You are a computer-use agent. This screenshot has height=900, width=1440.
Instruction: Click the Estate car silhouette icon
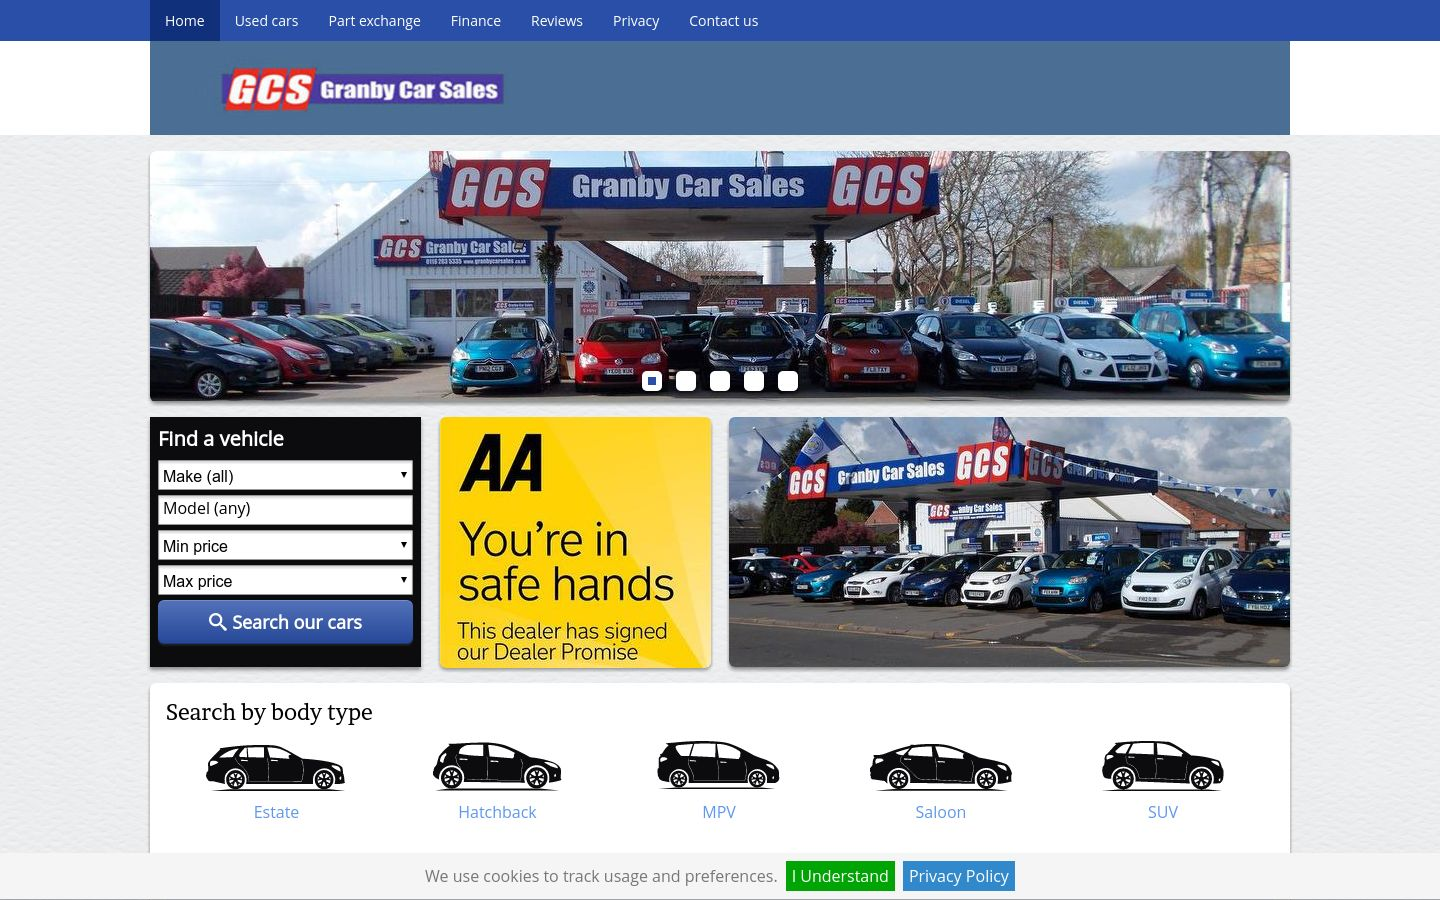coord(276,767)
